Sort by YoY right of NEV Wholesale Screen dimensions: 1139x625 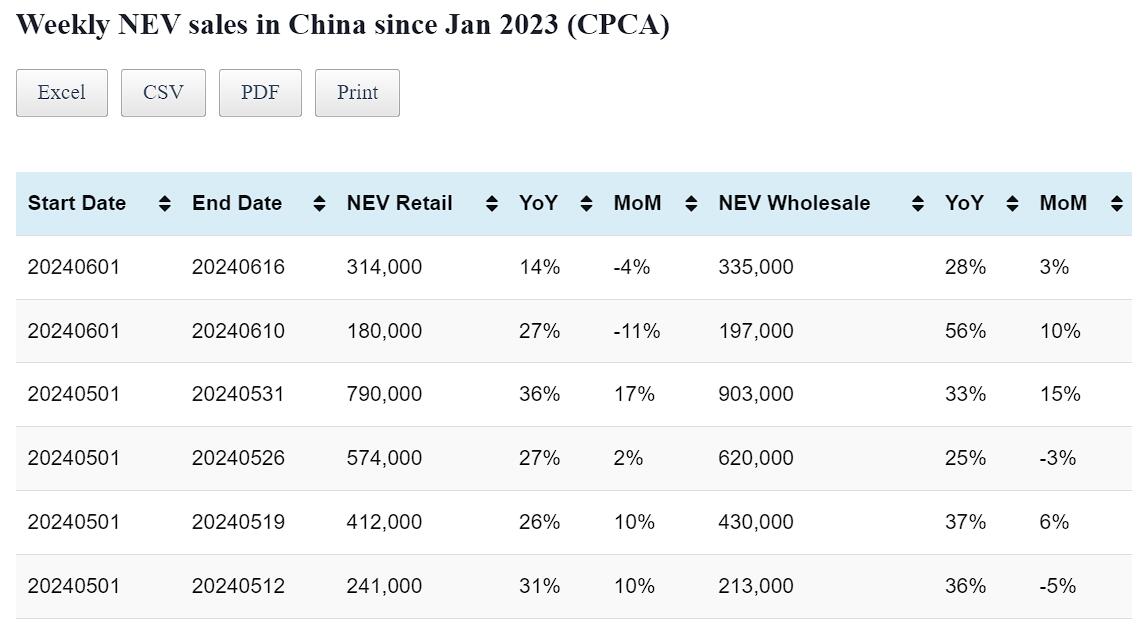point(1012,204)
